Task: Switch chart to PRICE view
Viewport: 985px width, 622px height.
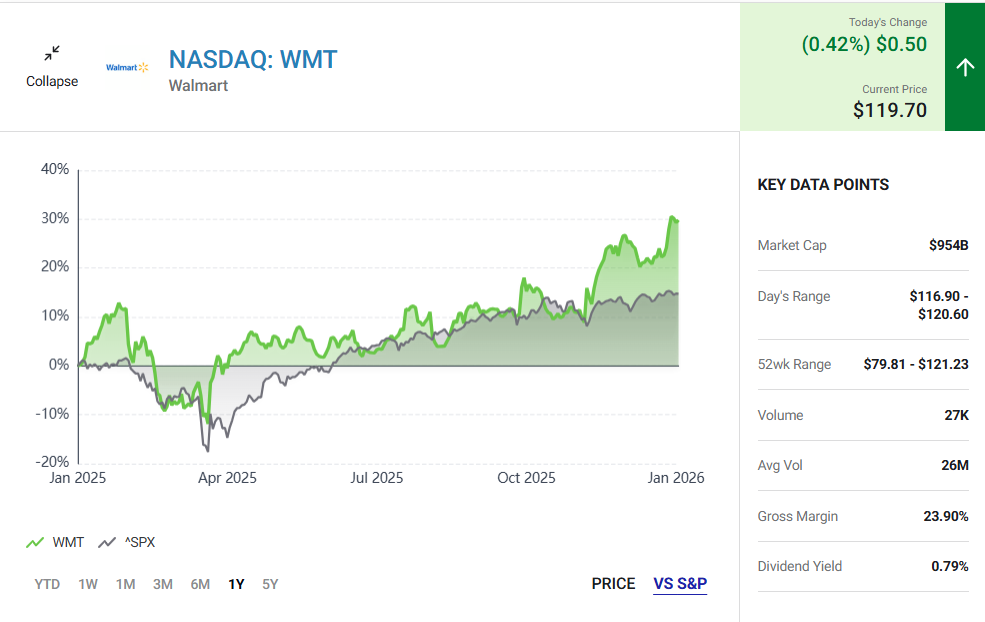Action: pos(613,584)
